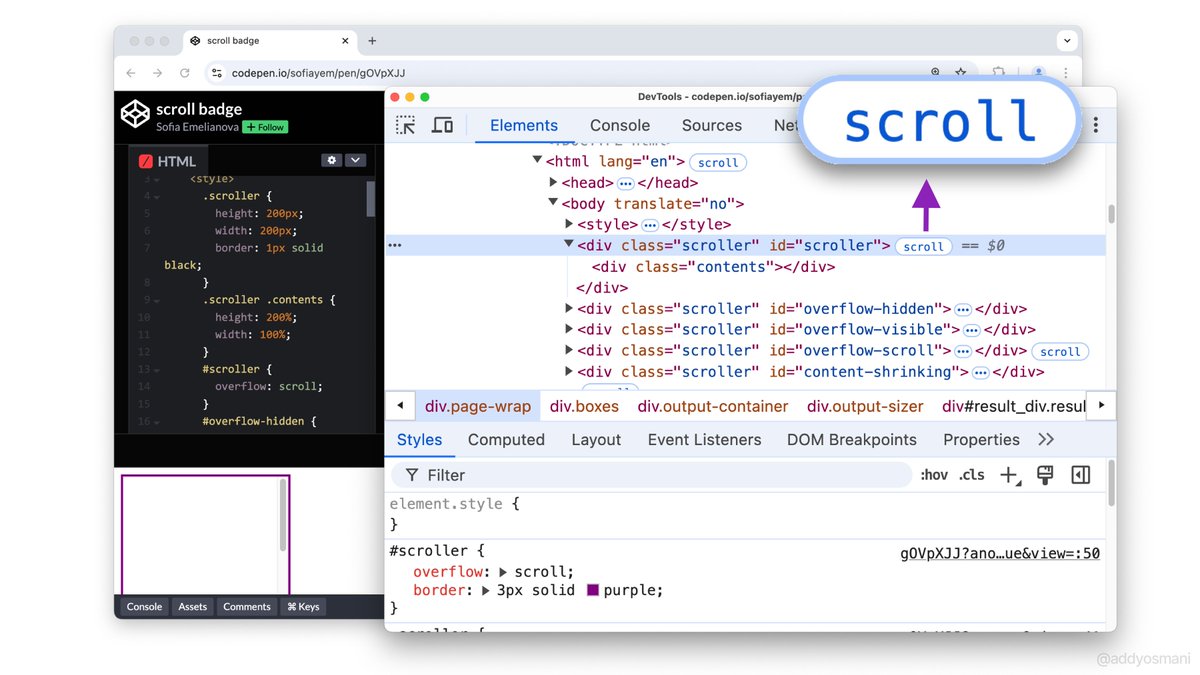The height and width of the screenshot is (675, 1200).
Task: Open a new Chrome tab with the plus icon
Action: coord(372,41)
